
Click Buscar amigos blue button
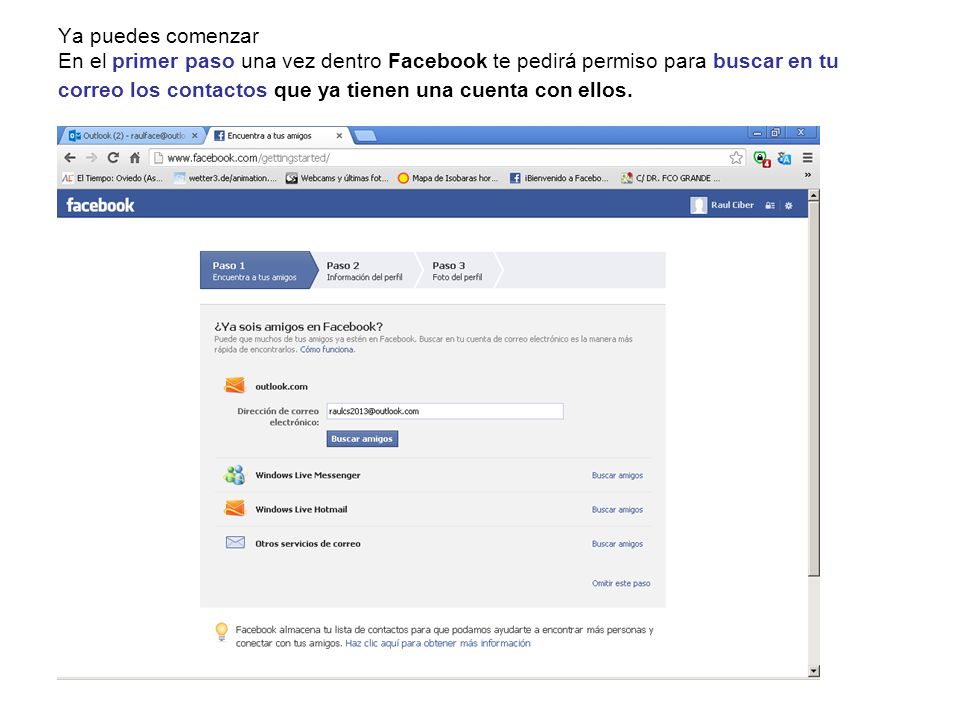362,439
